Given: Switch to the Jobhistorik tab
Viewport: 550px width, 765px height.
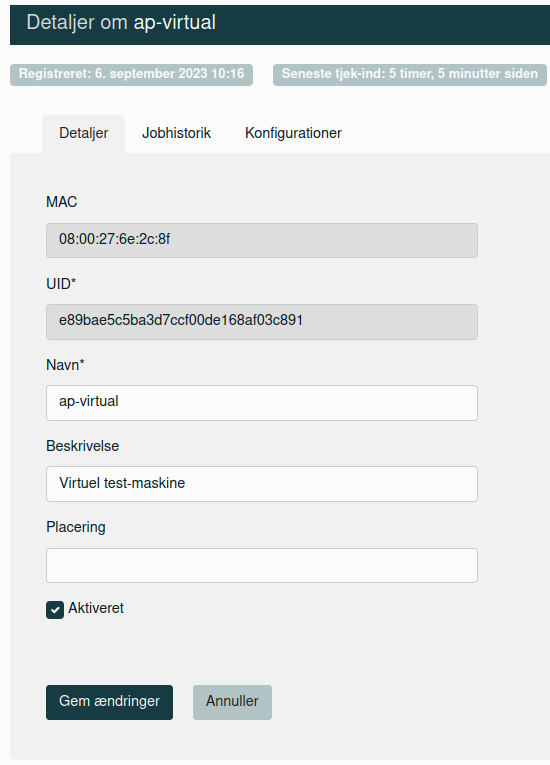Looking at the screenshot, I should click(x=176, y=133).
